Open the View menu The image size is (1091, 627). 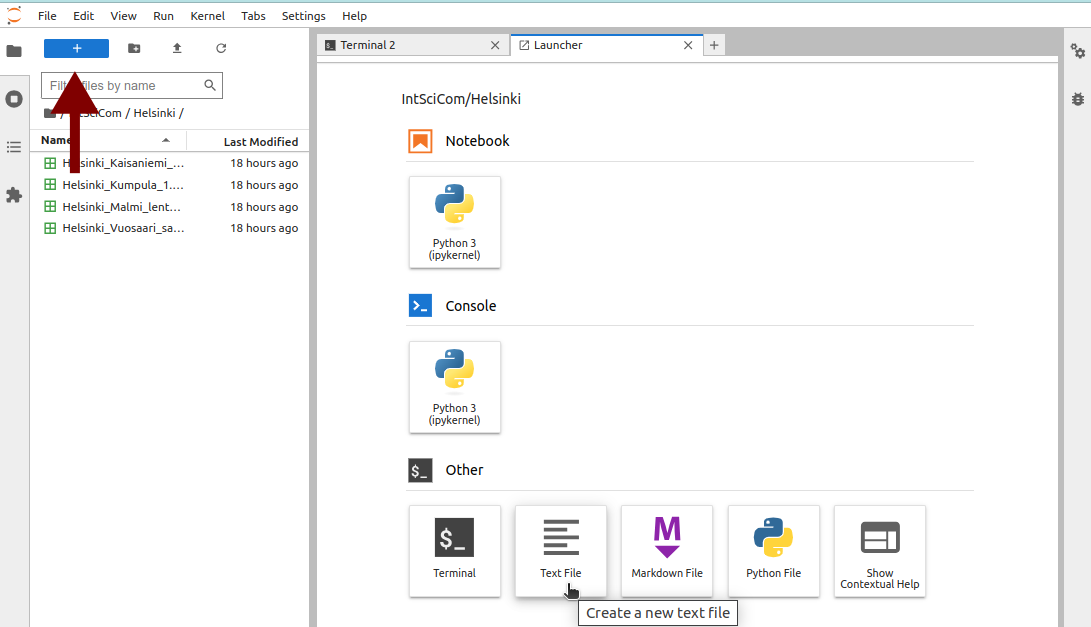tap(123, 15)
